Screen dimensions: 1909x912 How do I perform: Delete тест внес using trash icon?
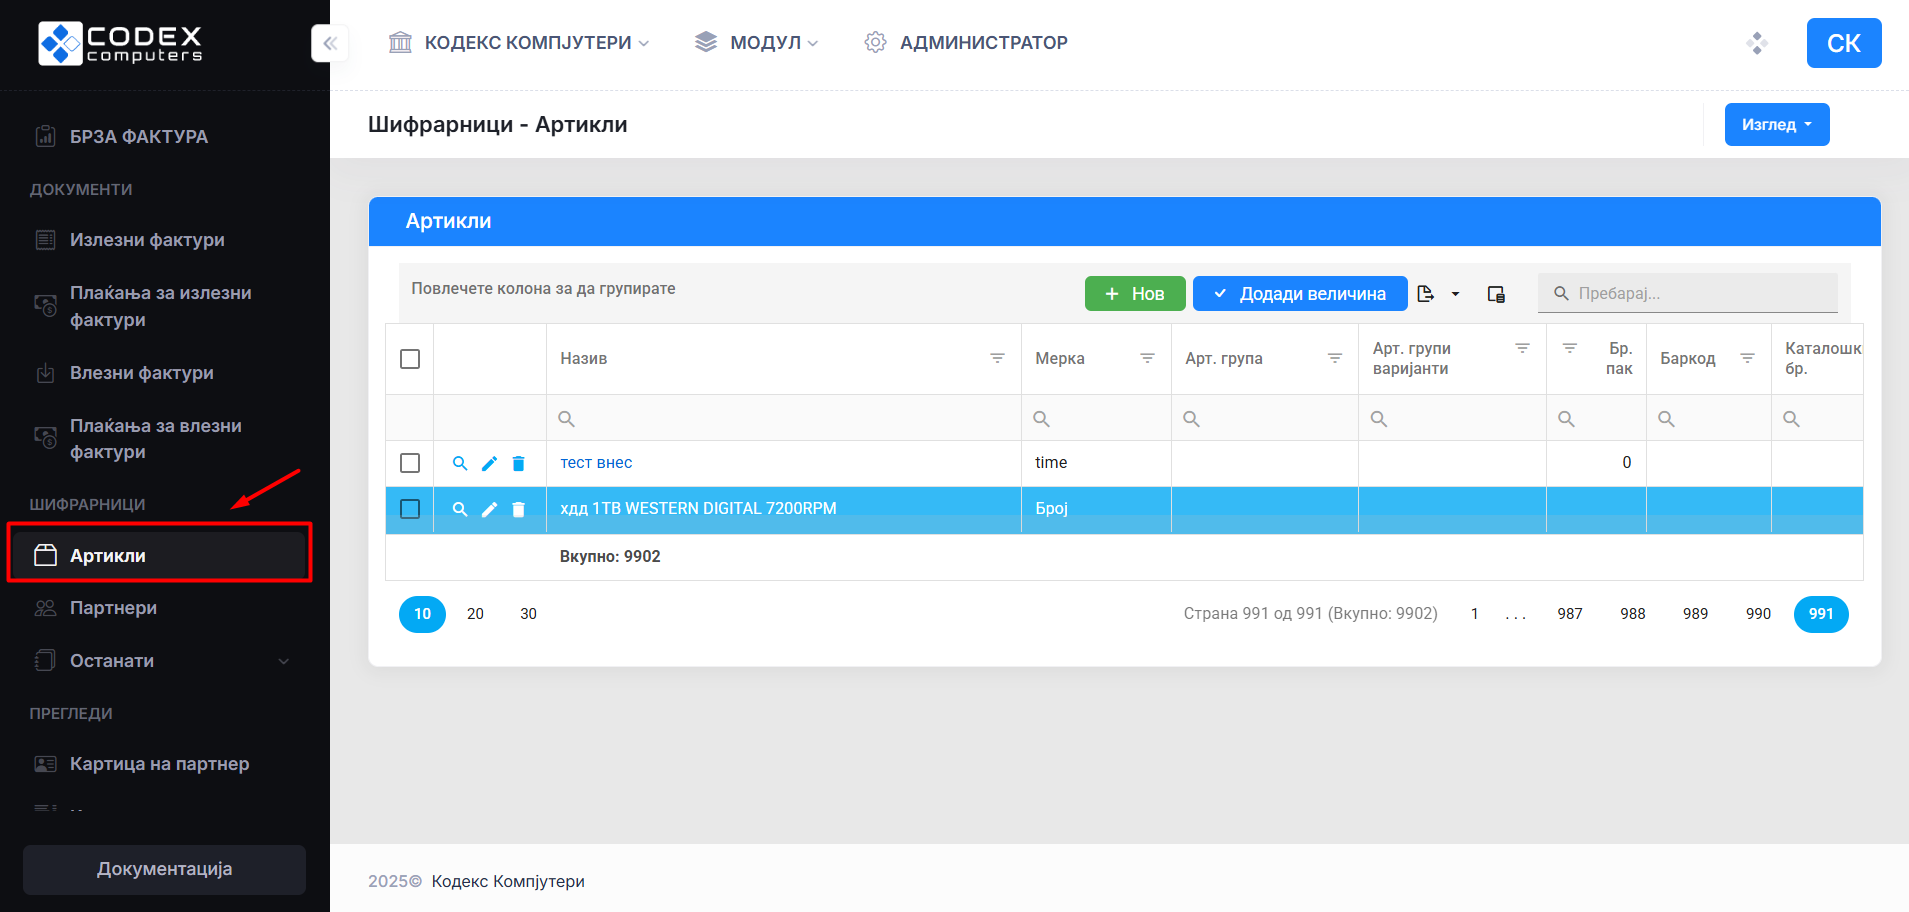pos(518,463)
